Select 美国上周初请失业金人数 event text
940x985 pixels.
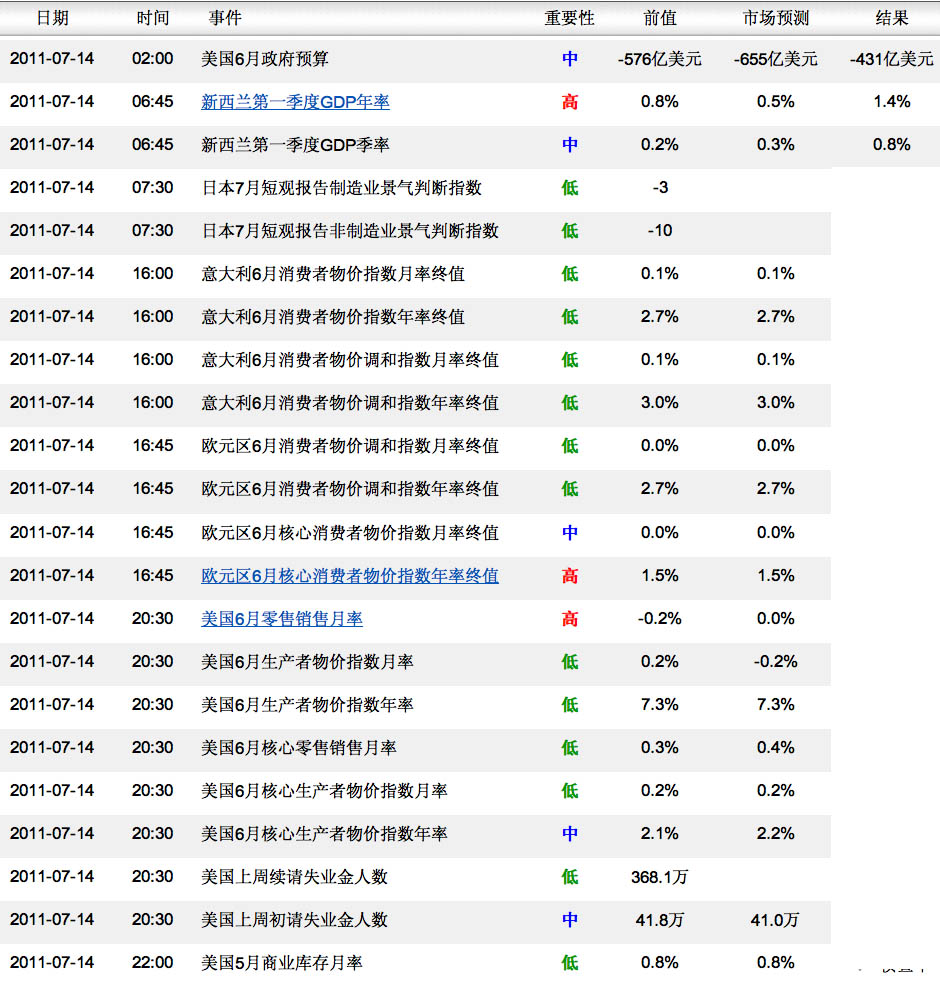click(x=295, y=920)
